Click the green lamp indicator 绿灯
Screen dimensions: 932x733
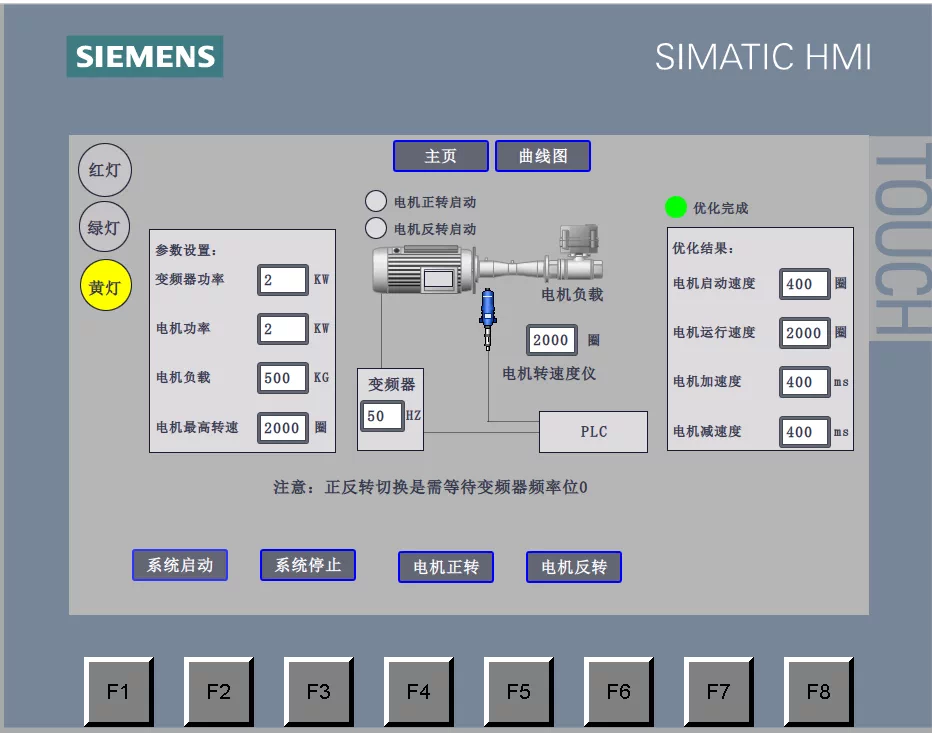pos(104,226)
